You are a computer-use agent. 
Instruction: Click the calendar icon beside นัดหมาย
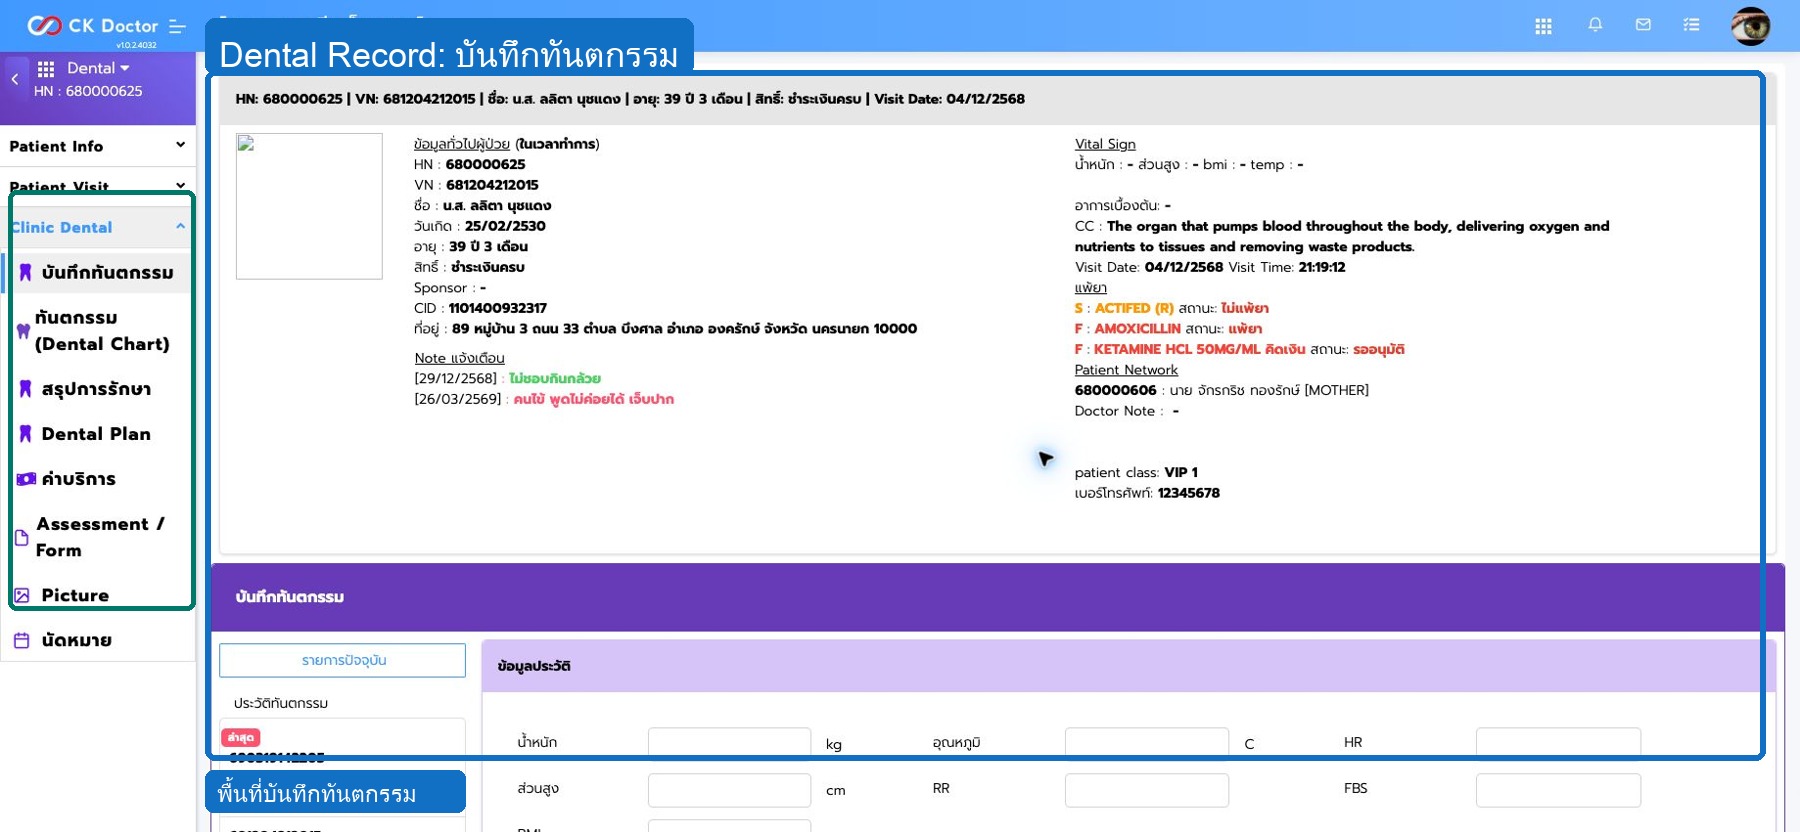(22, 641)
